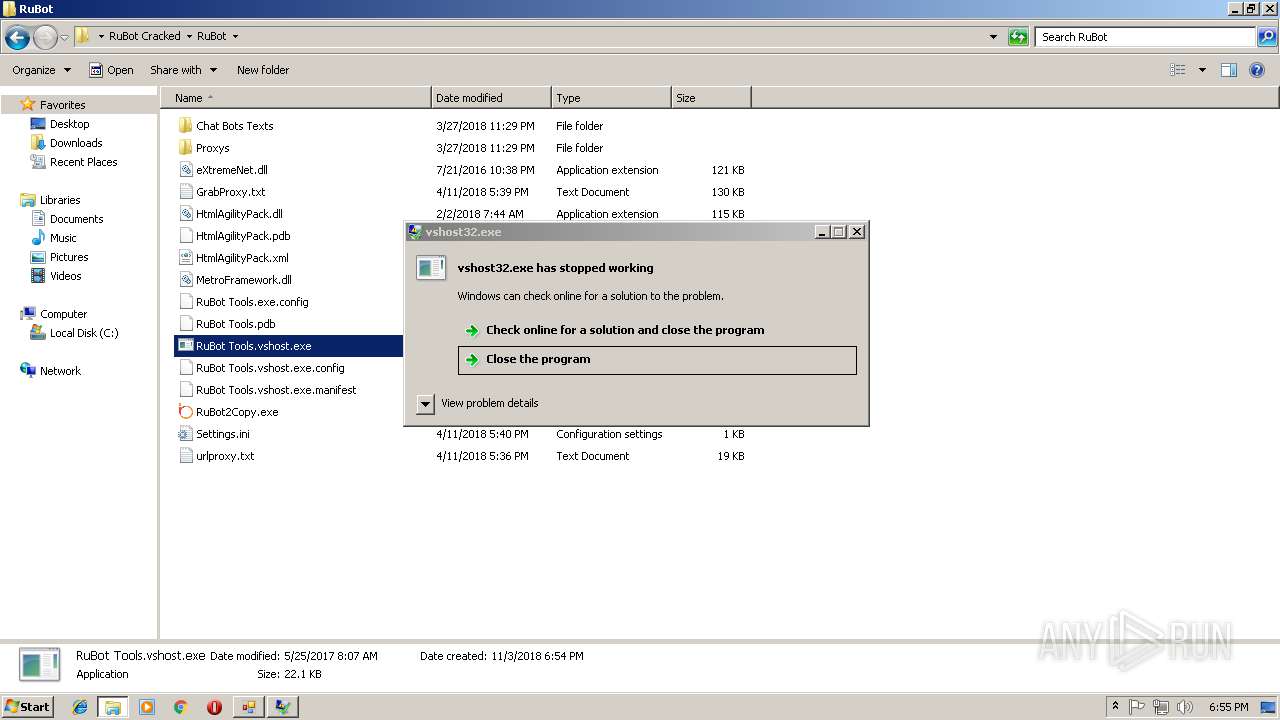Click the search magnifier icon
1280x720 pixels.
[x=1267, y=37]
